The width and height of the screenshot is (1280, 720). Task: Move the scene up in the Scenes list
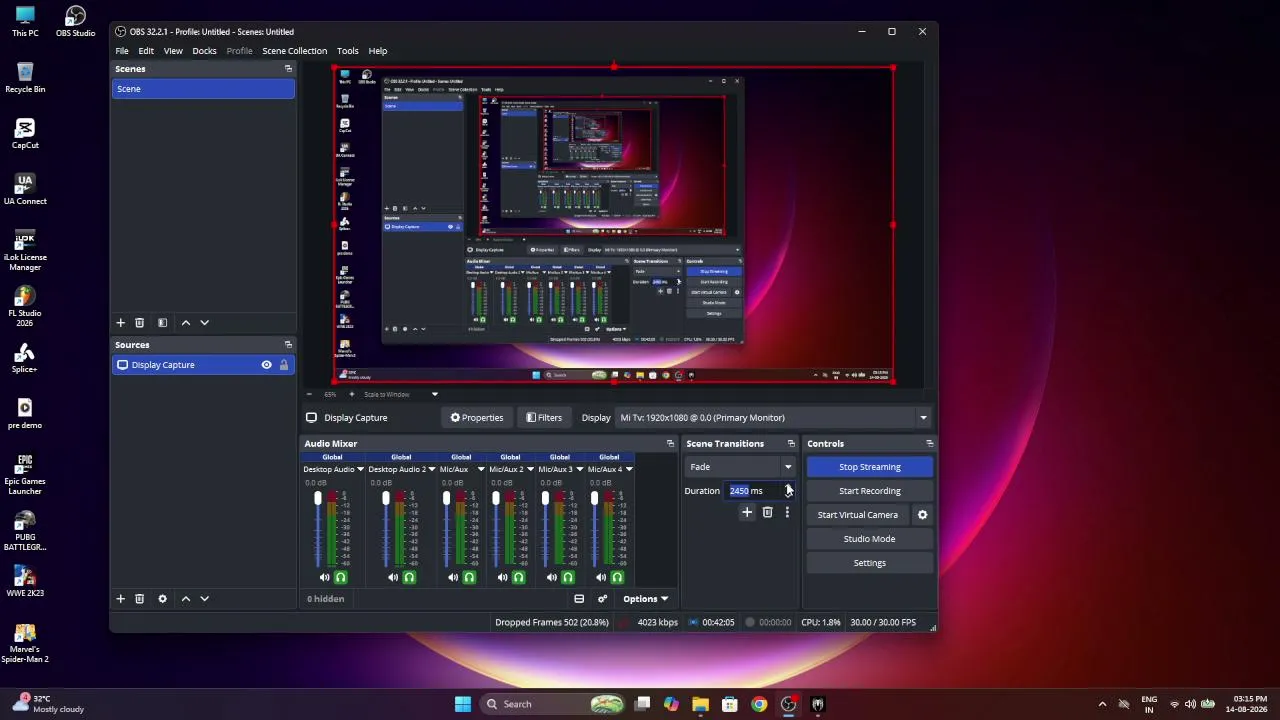[x=186, y=323]
